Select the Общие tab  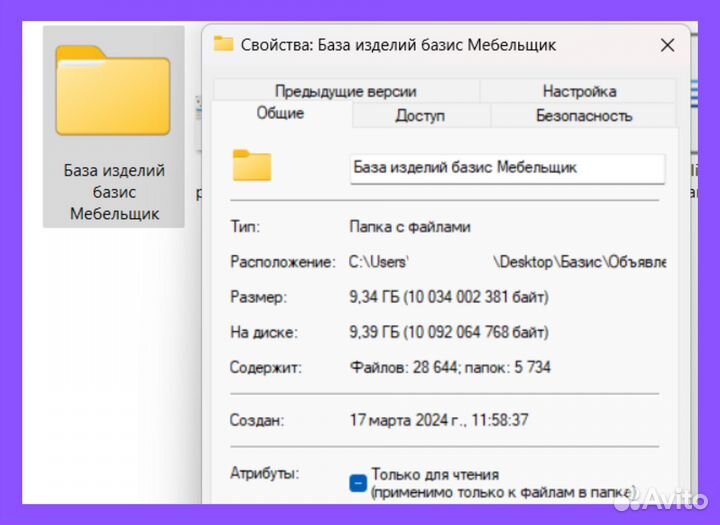(280, 113)
